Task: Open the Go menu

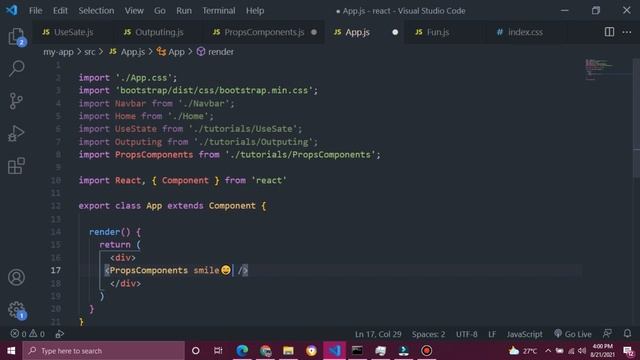Action: [160, 11]
